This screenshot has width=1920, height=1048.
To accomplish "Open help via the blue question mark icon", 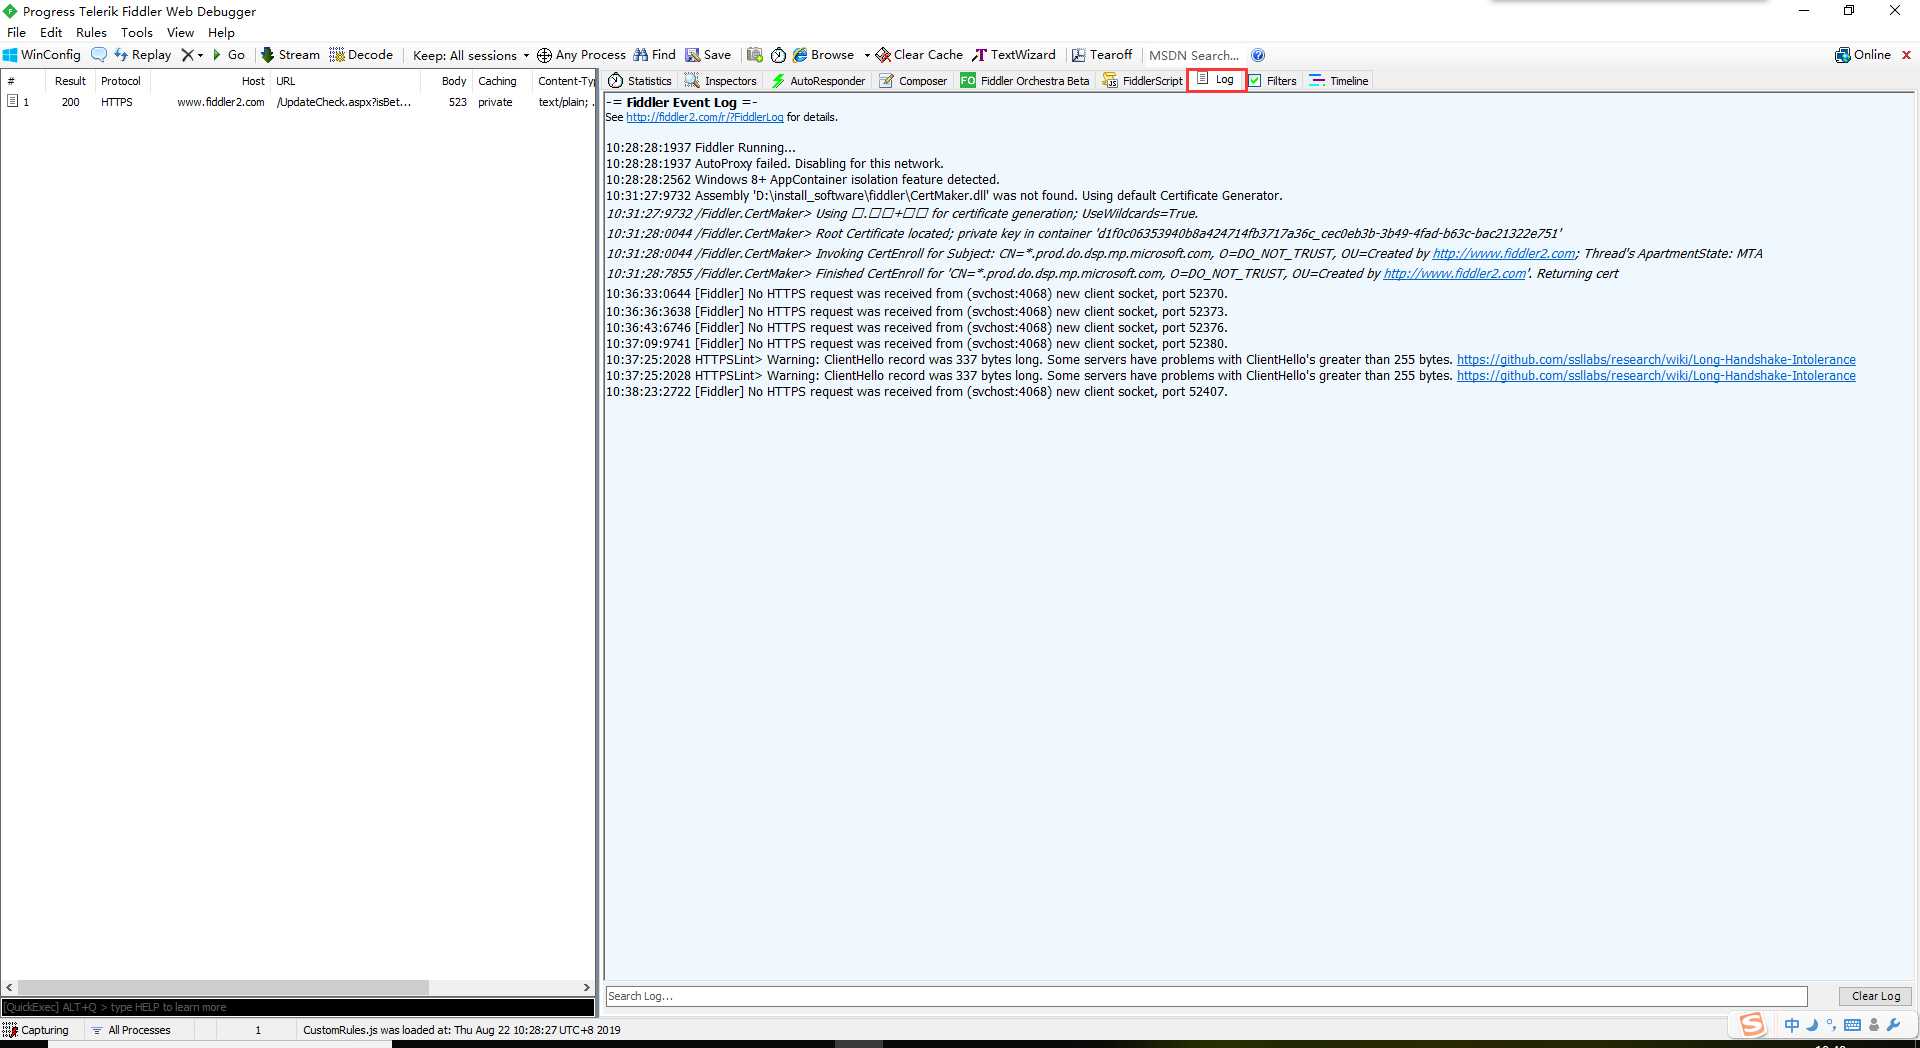I will [1258, 55].
